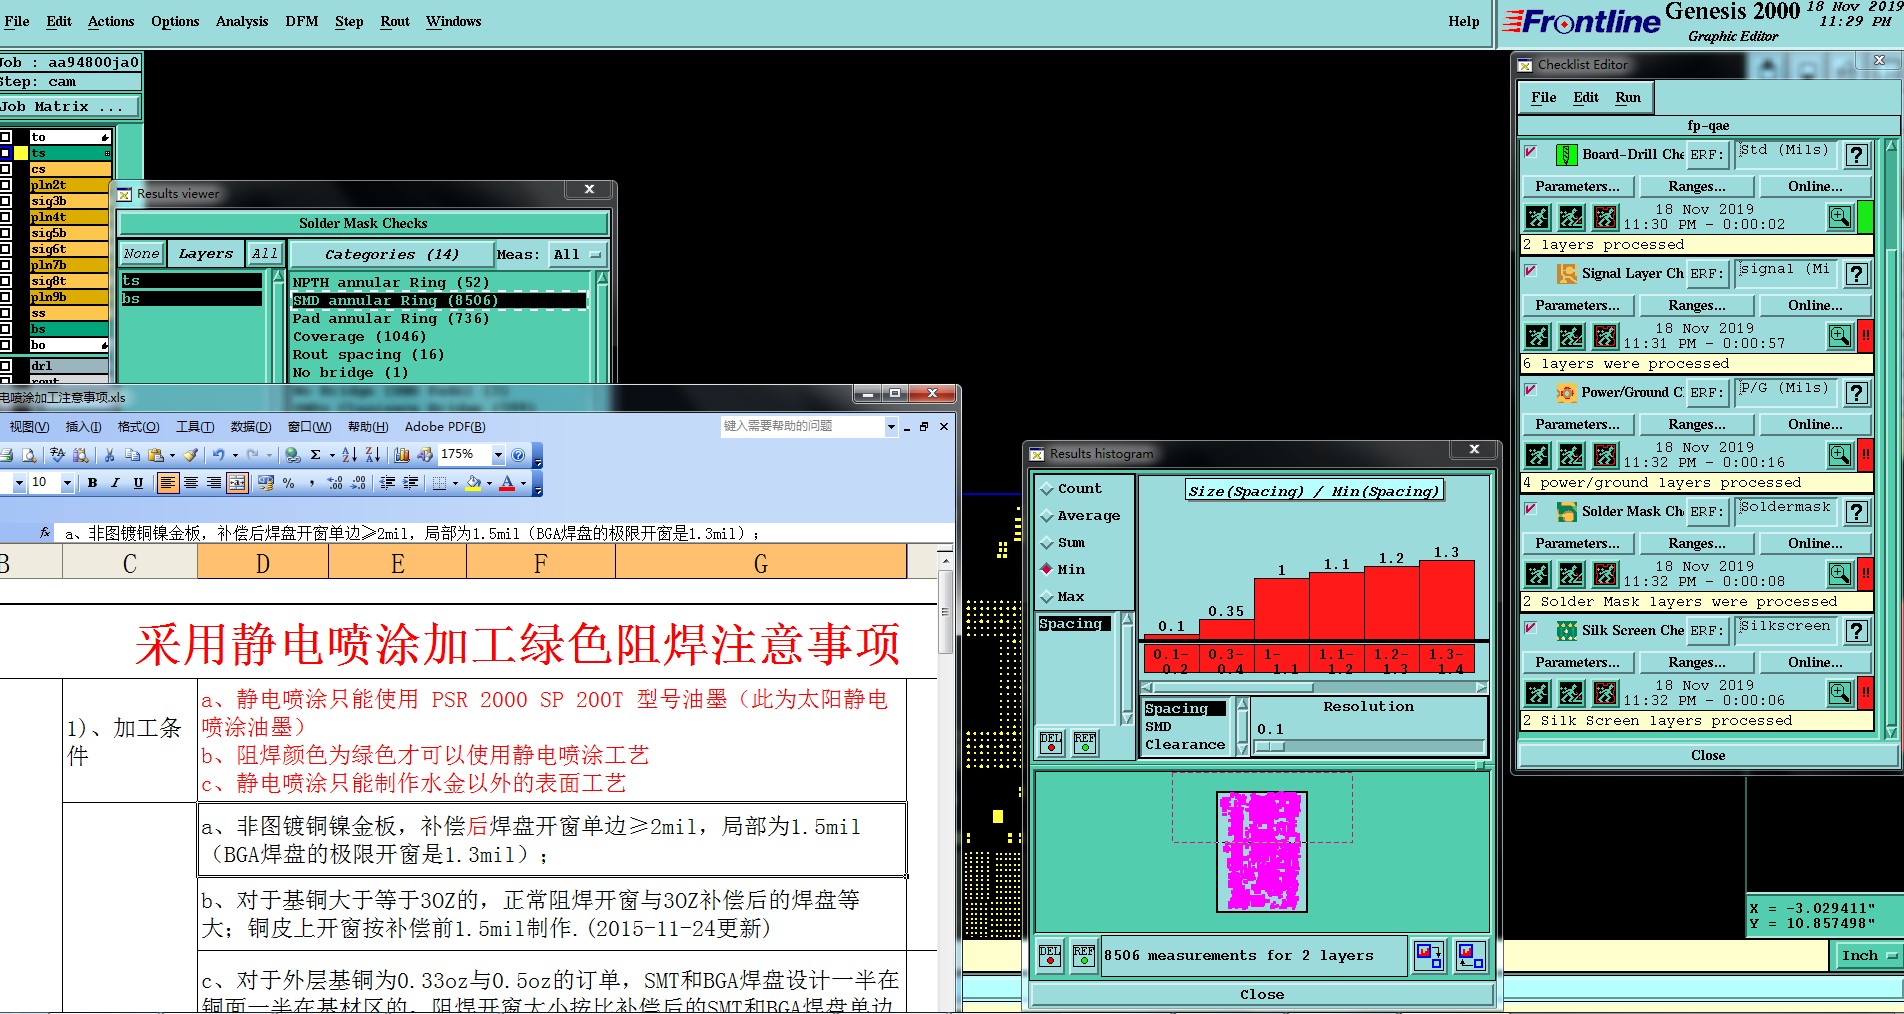Adjust Resolution slider in histogram
Viewport: 1904px width, 1014px height.
[x=1270, y=747]
